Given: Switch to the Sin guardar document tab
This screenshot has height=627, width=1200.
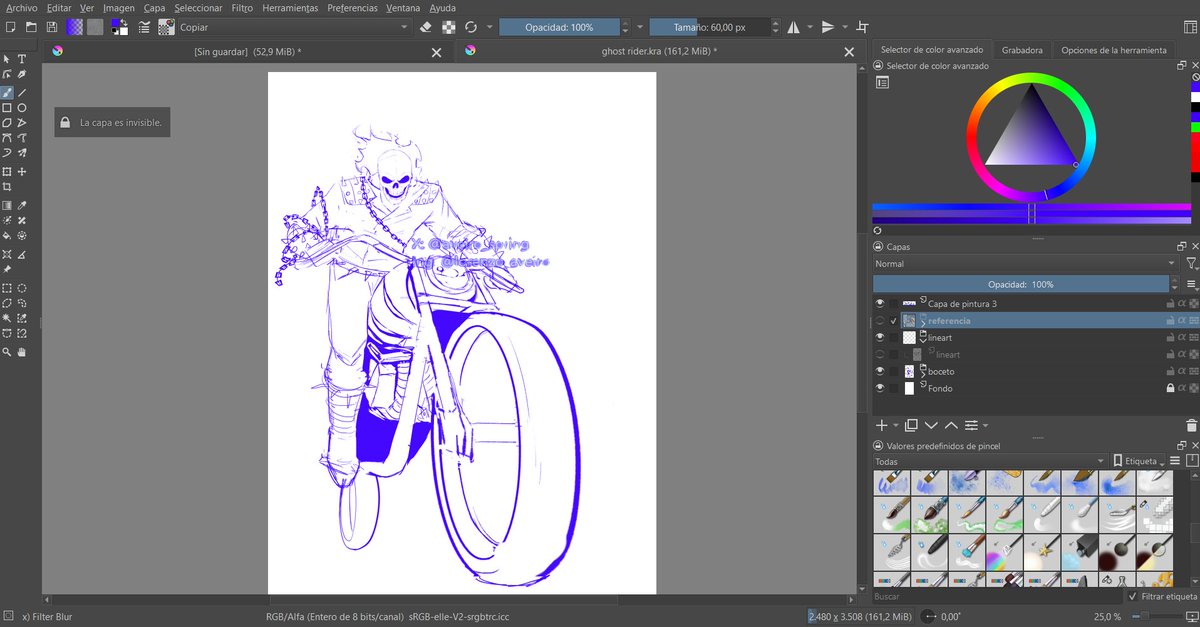Looking at the screenshot, I should [x=247, y=51].
